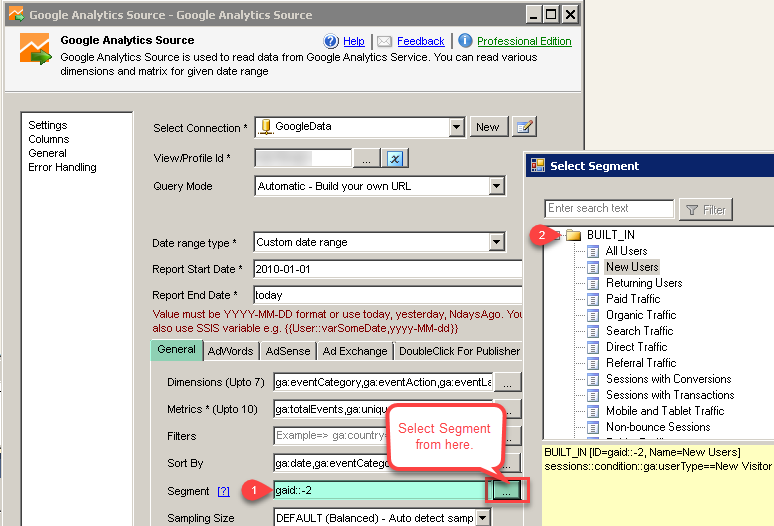Click the Report End Date field
The width and height of the screenshot is (774, 526).
pos(387,295)
